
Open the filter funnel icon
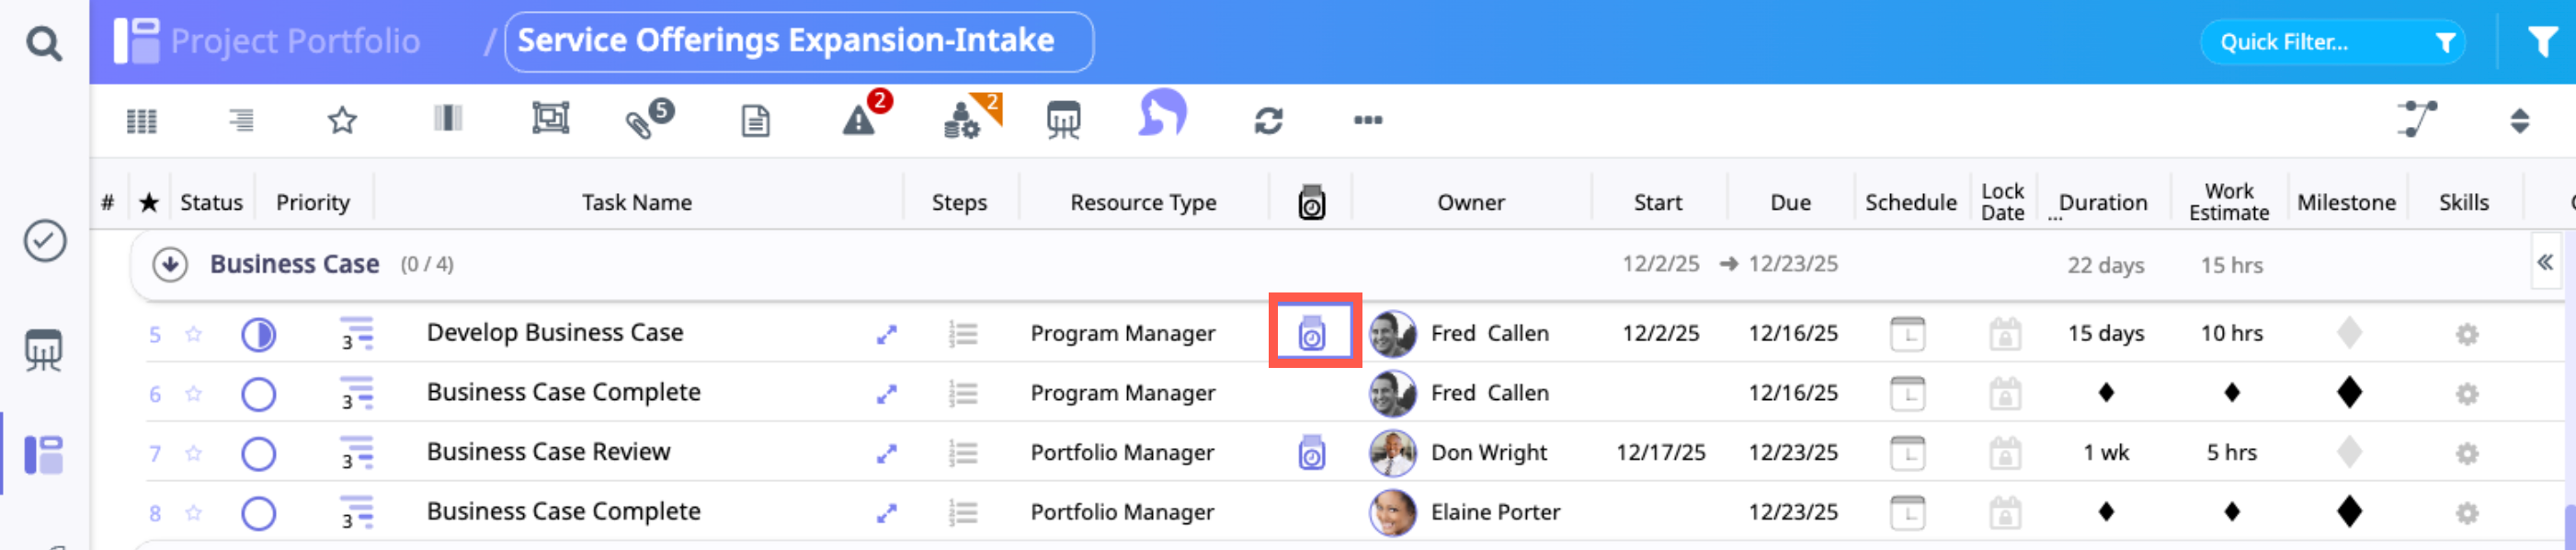(2542, 42)
